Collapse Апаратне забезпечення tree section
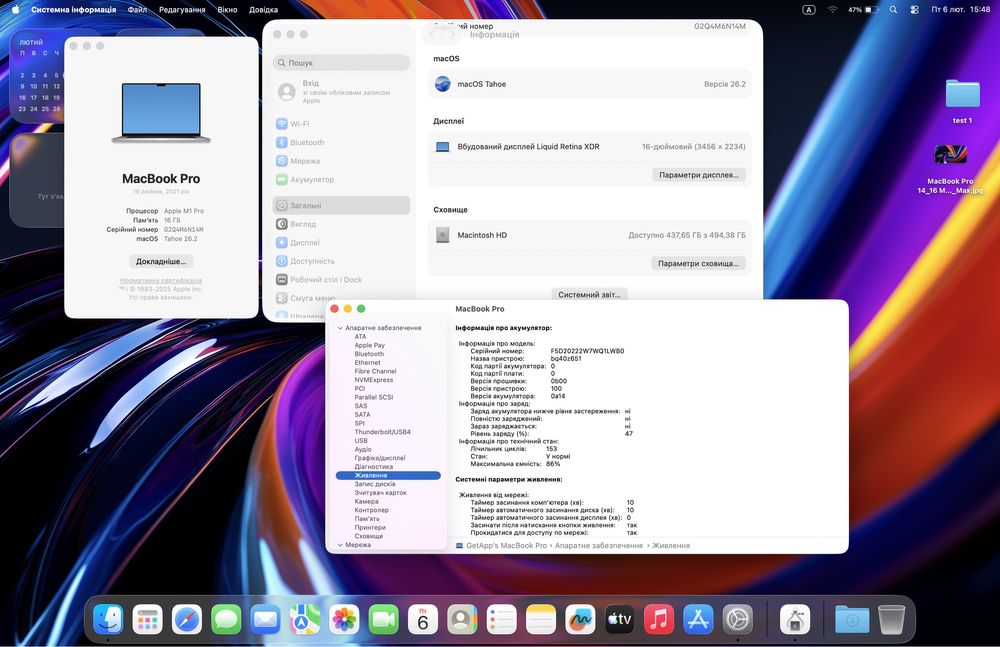The width and height of the screenshot is (1000, 647). point(340,328)
